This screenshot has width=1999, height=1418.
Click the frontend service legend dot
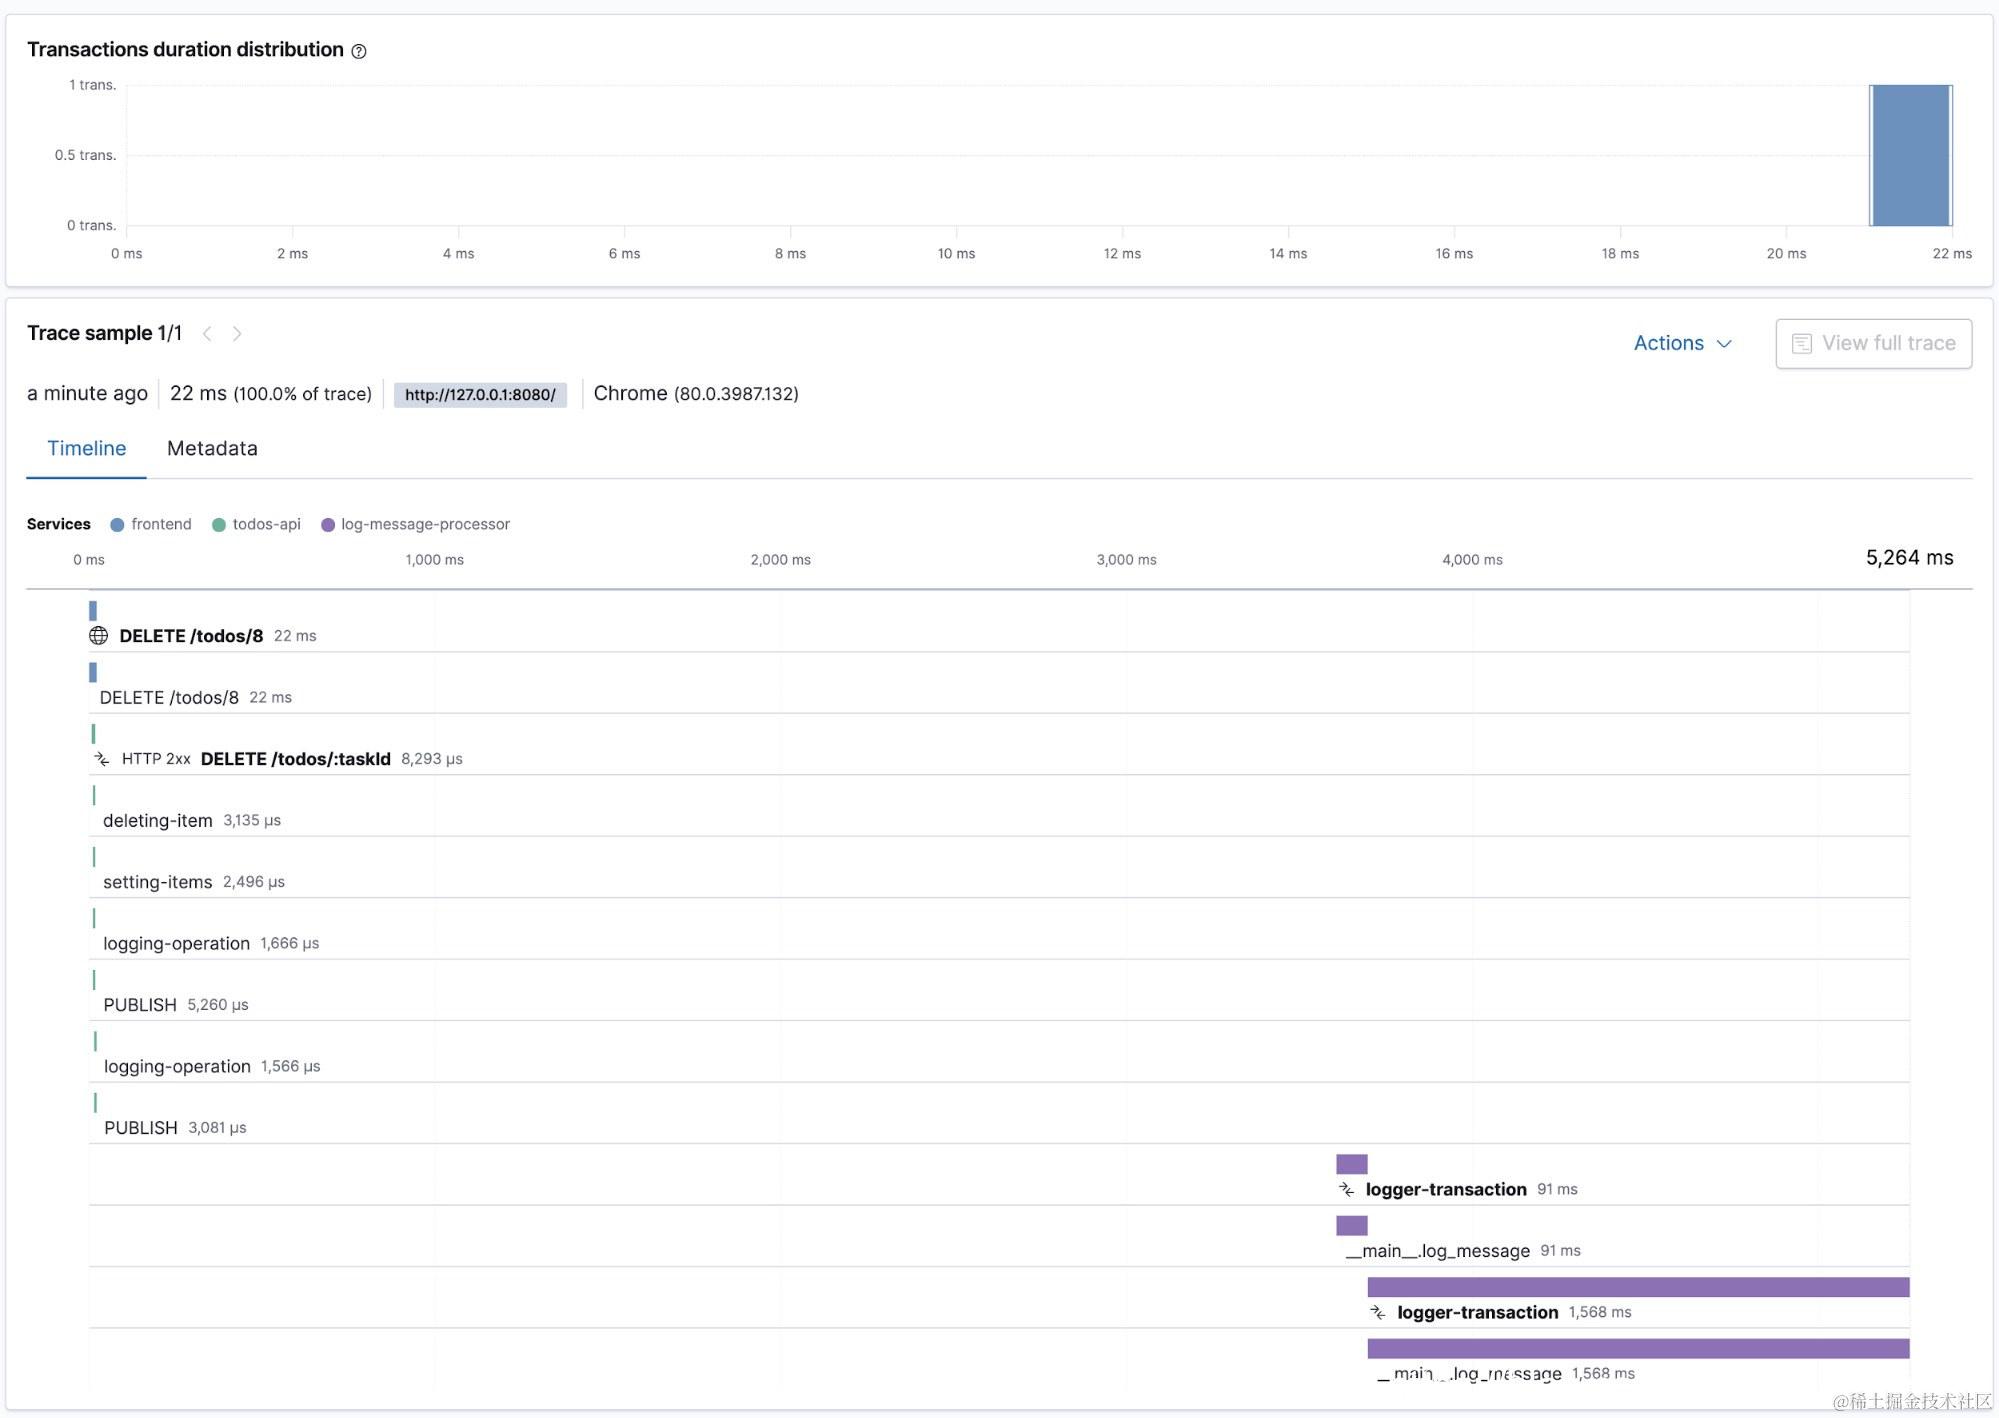(117, 525)
